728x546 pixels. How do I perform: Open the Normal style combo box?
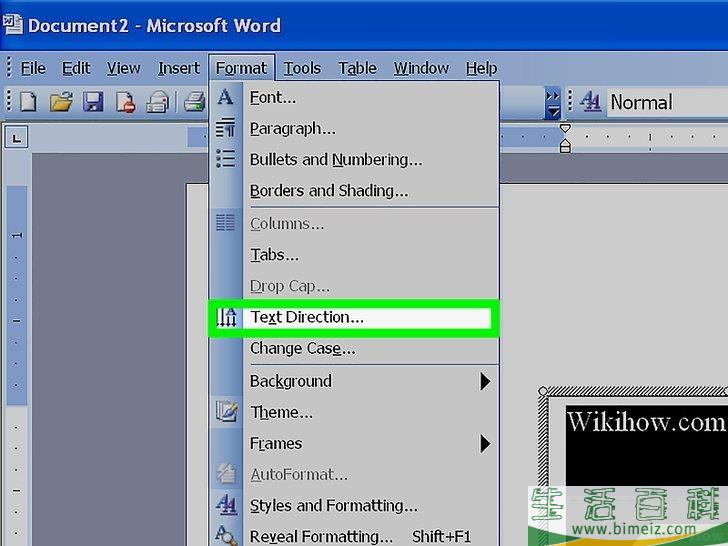pyautogui.click(x=667, y=102)
